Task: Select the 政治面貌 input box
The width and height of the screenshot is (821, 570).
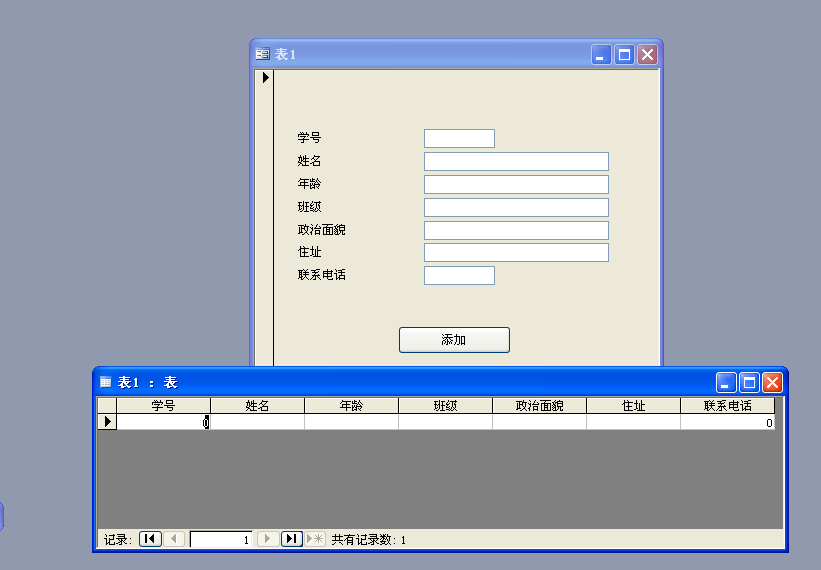Action: click(x=516, y=230)
